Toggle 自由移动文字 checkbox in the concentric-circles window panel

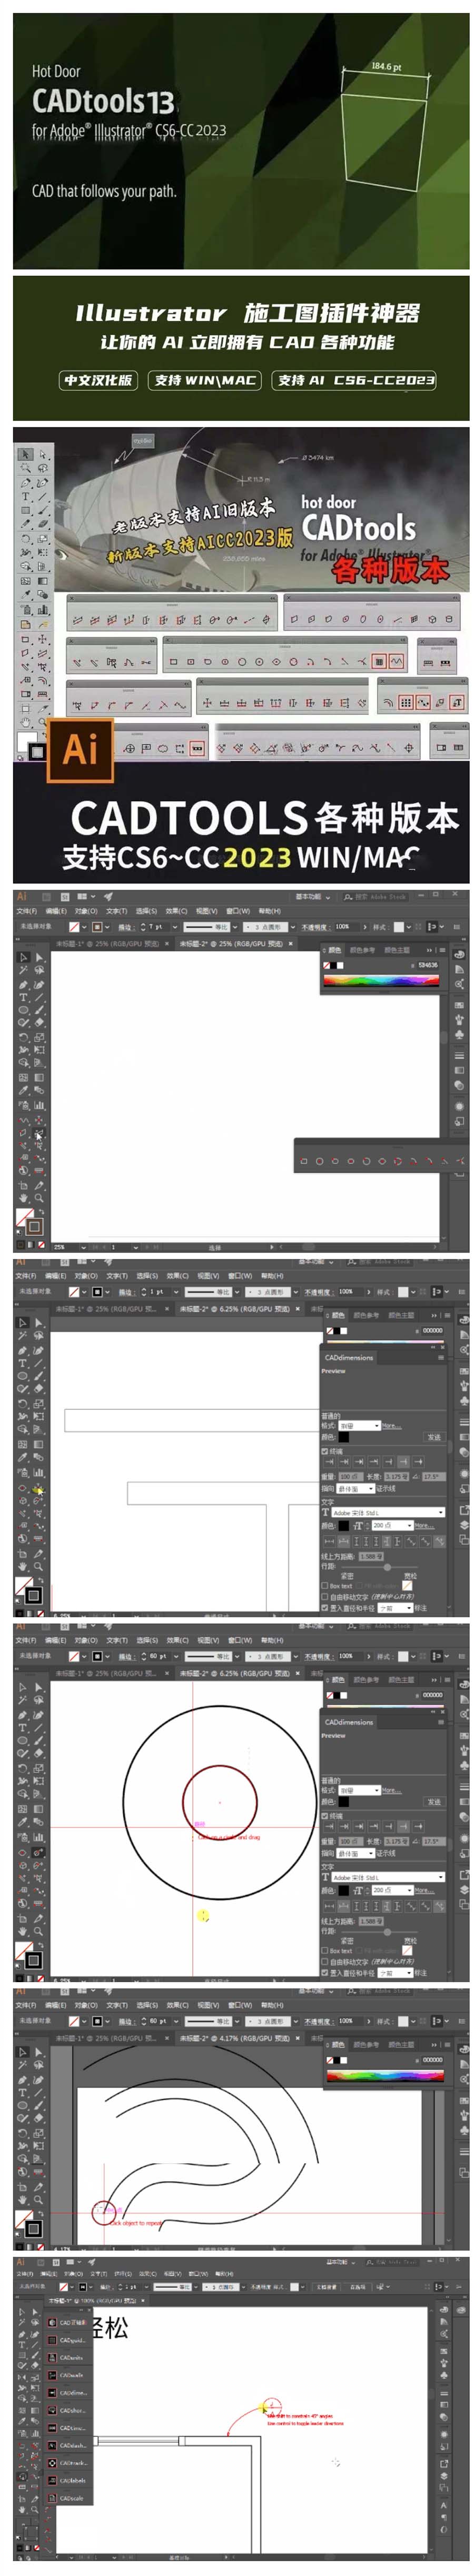324,1962
